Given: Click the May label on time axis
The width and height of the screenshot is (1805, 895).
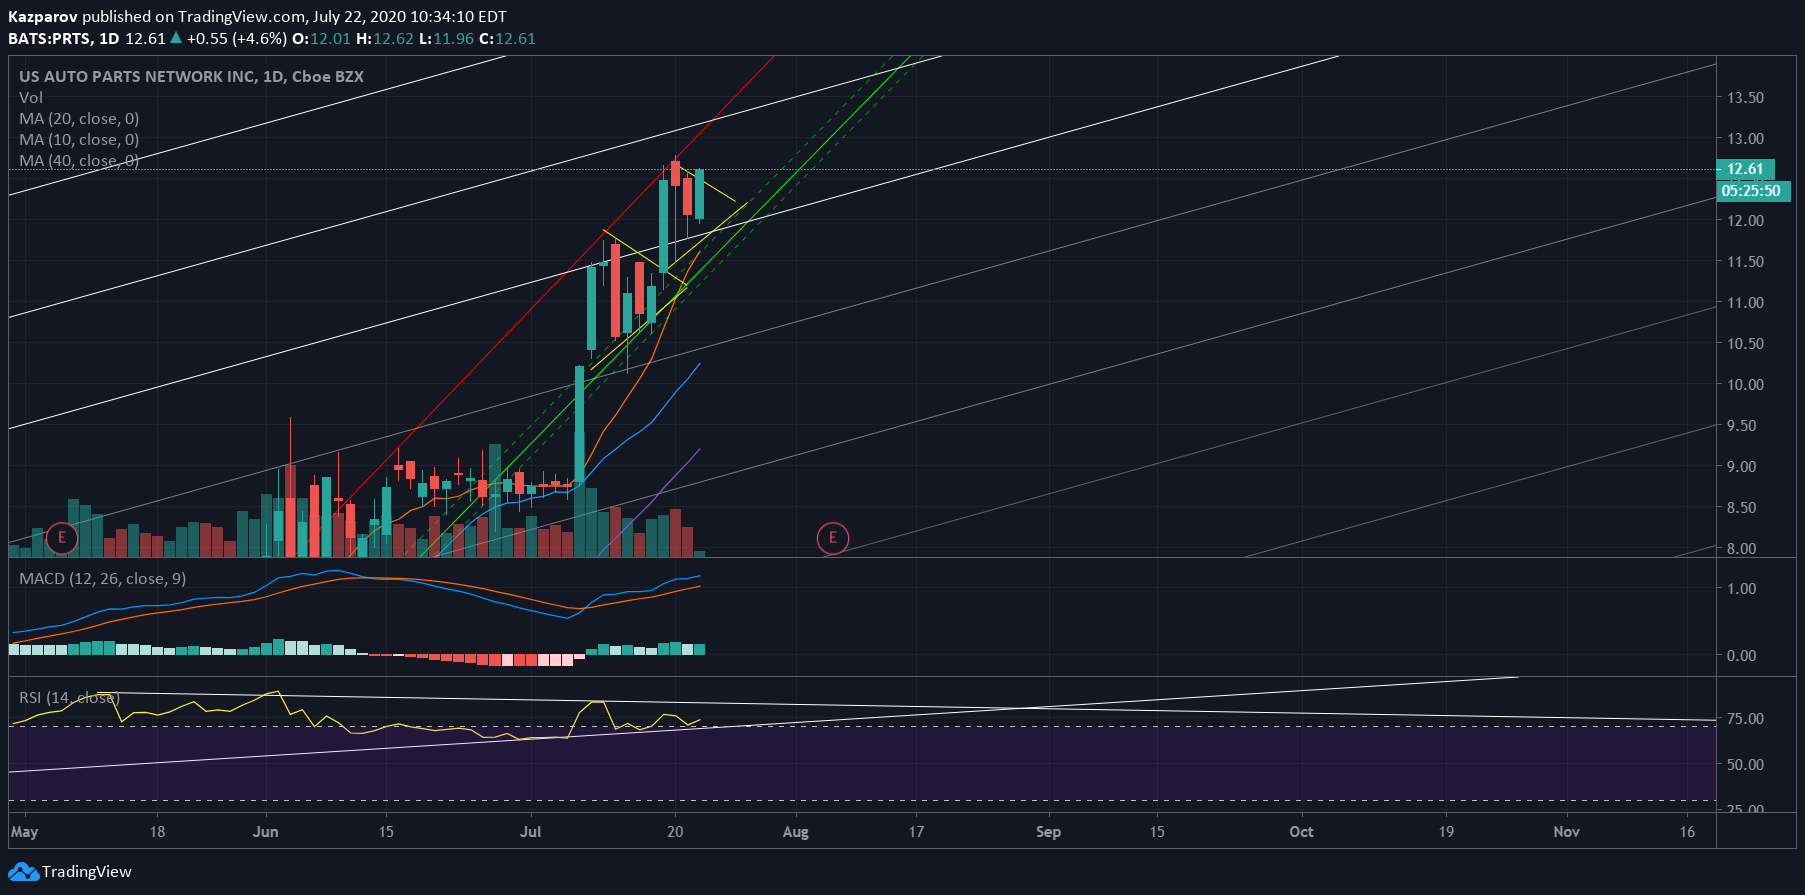Looking at the screenshot, I should (x=24, y=832).
